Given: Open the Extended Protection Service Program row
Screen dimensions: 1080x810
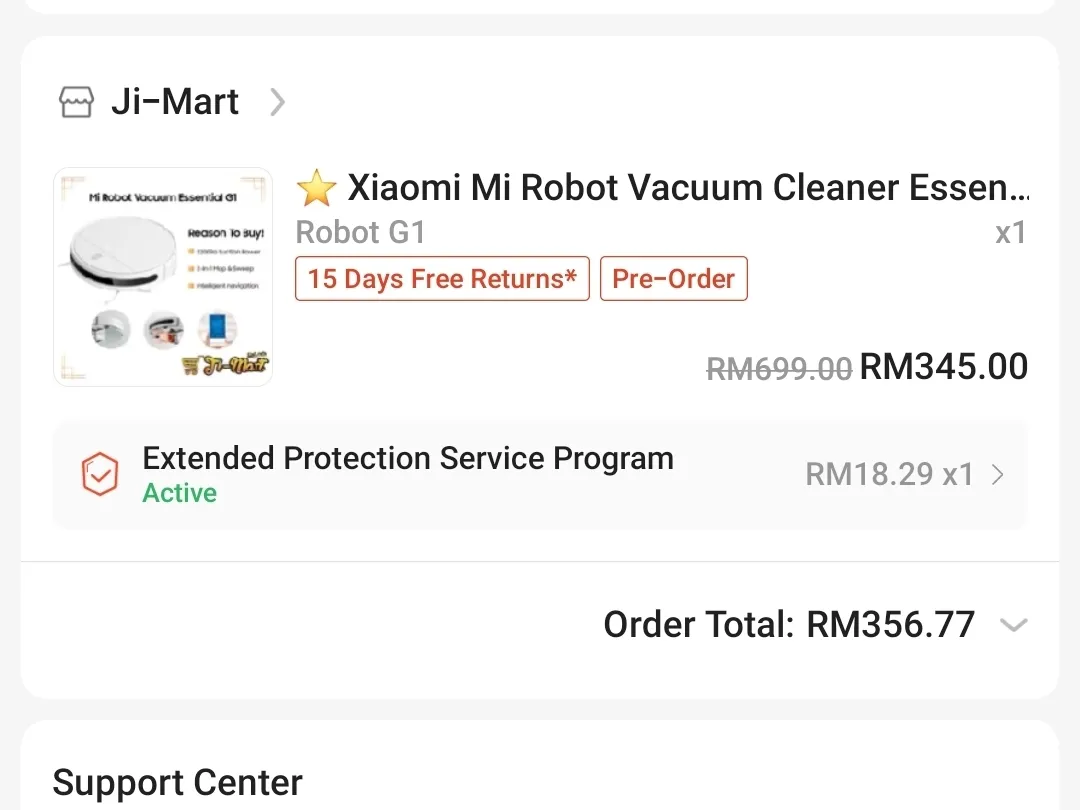Looking at the screenshot, I should [408, 459].
